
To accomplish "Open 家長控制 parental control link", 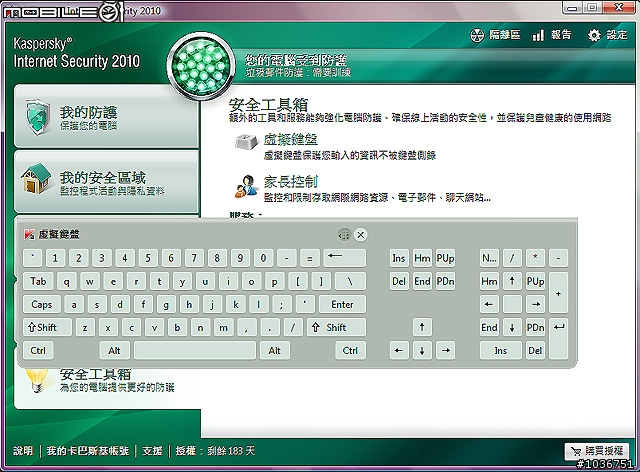I will click(291, 181).
